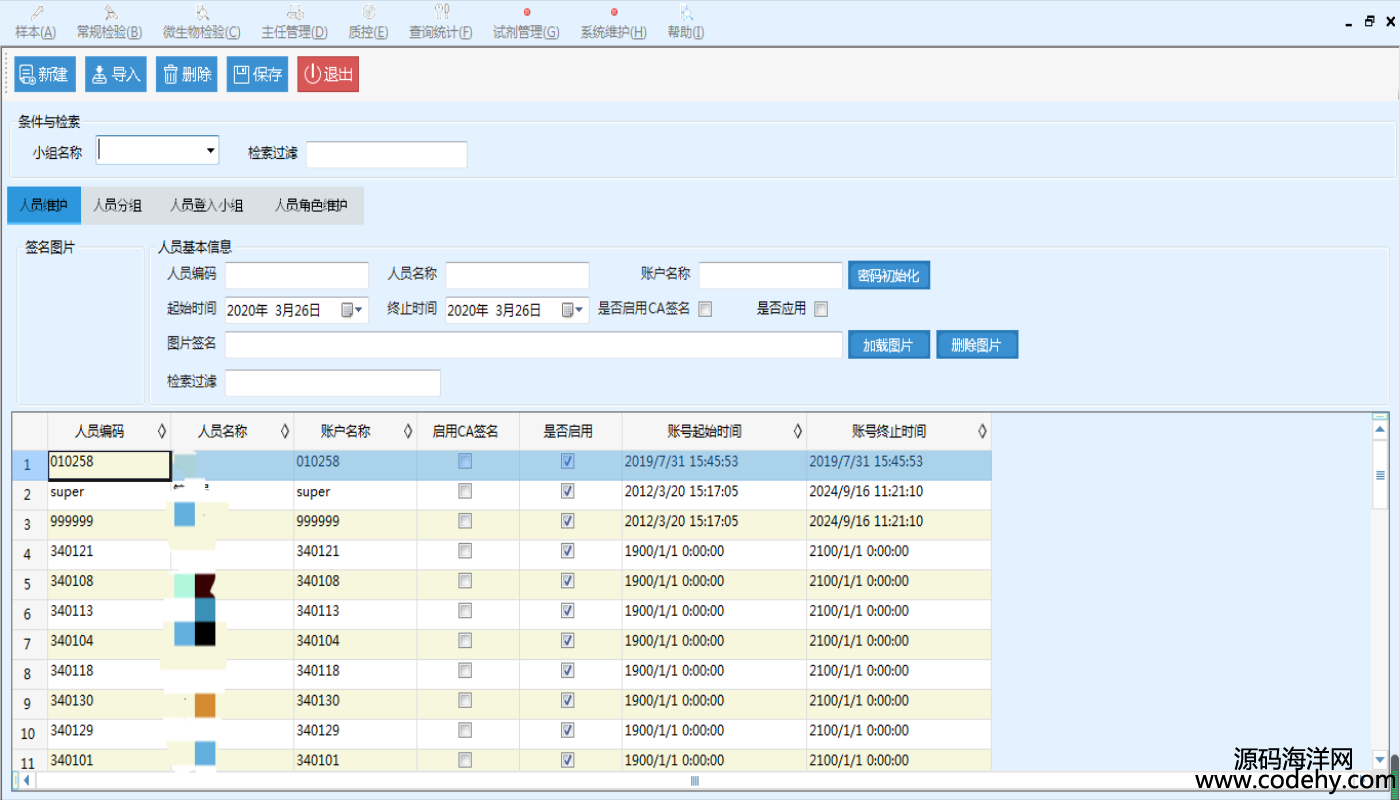This screenshot has width=1400, height=800.
Task: Focus the 人员名称 input field
Action: [517, 275]
